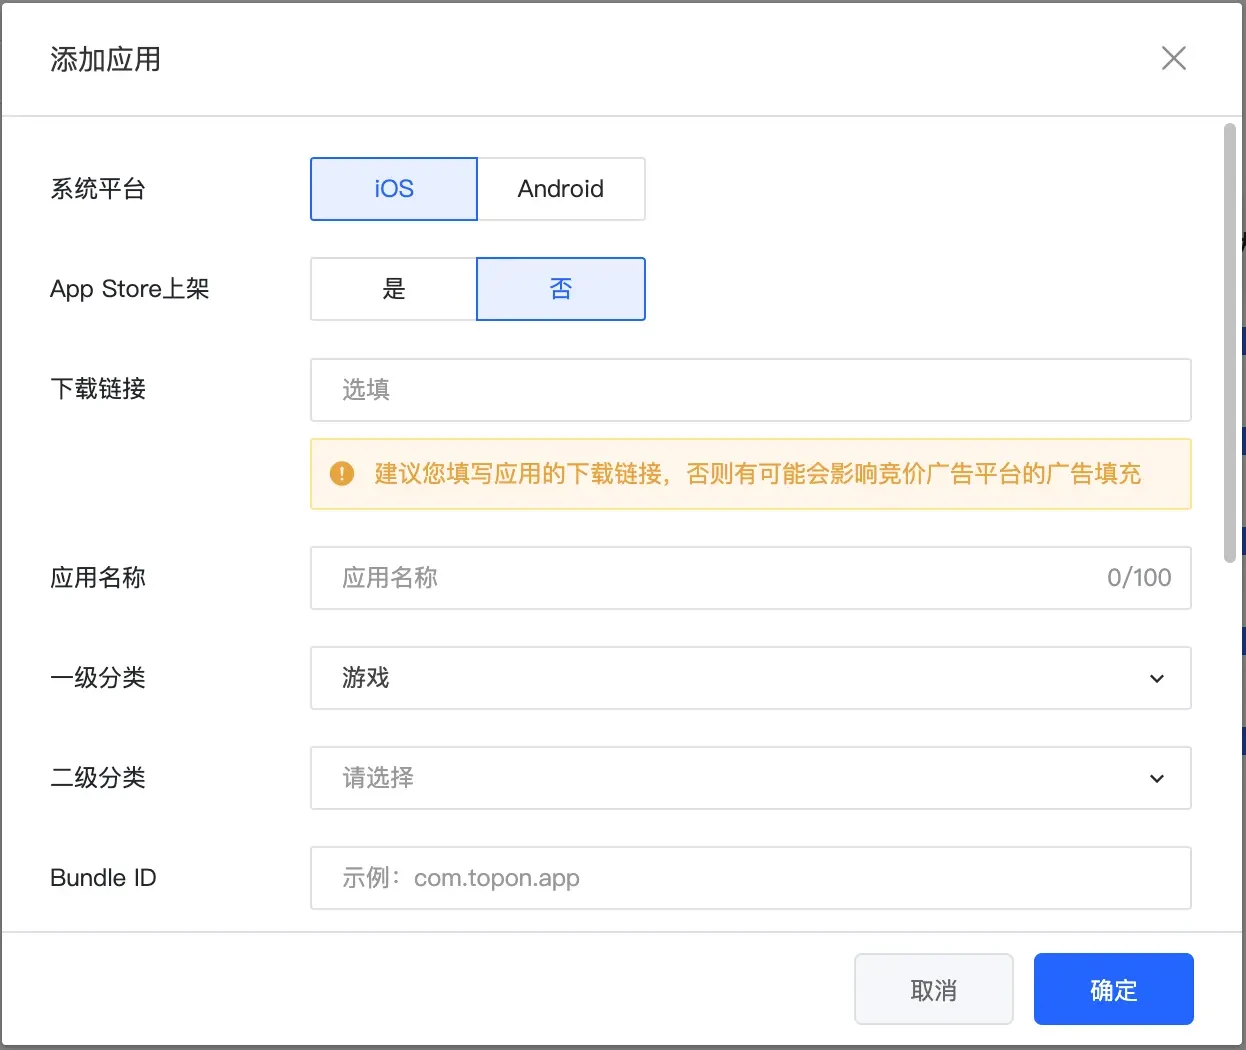
Task: Choose 是 for App Store上架
Action: (x=393, y=289)
